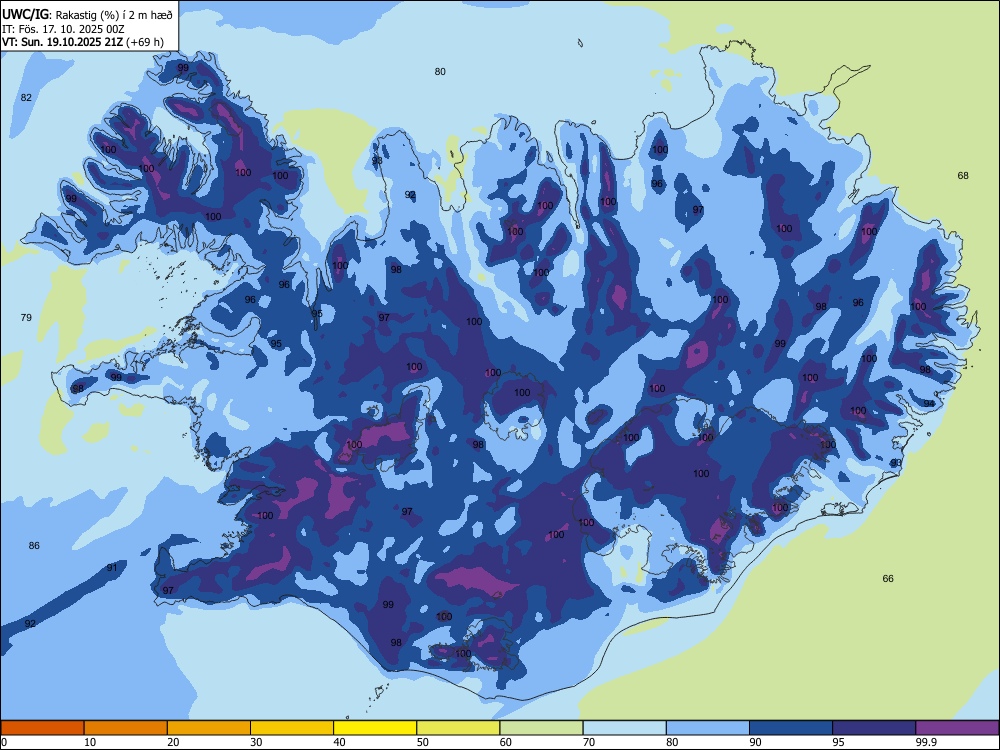Select the legend tick label '99.9'
The width and height of the screenshot is (1000, 750).
pos(926,742)
